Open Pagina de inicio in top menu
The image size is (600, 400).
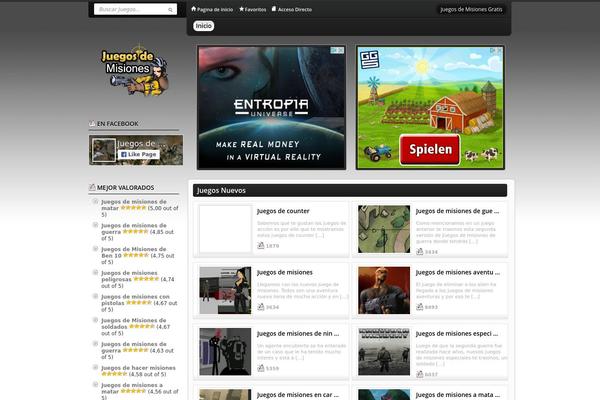pyautogui.click(x=215, y=9)
